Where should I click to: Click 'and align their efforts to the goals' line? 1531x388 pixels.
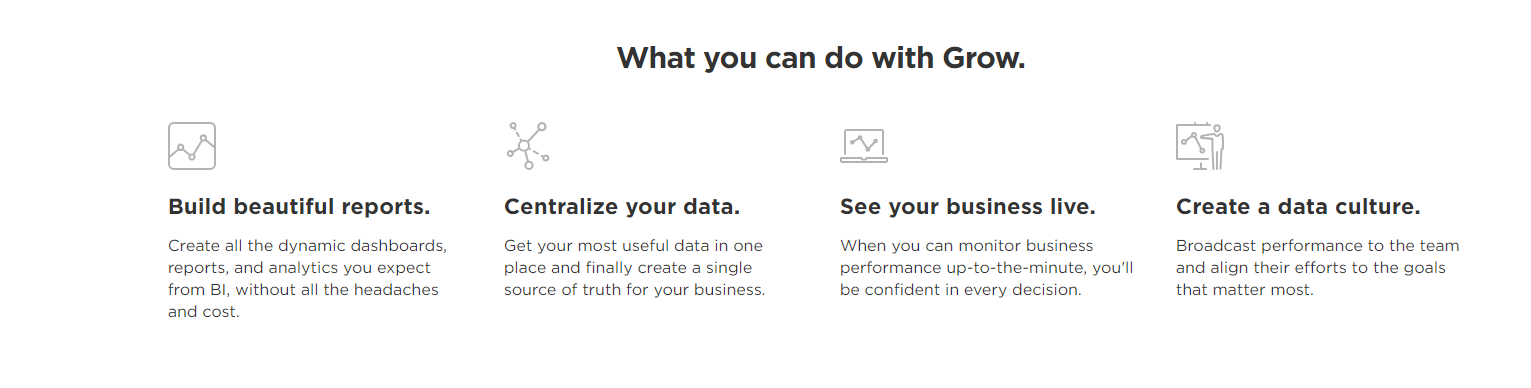tap(1311, 268)
